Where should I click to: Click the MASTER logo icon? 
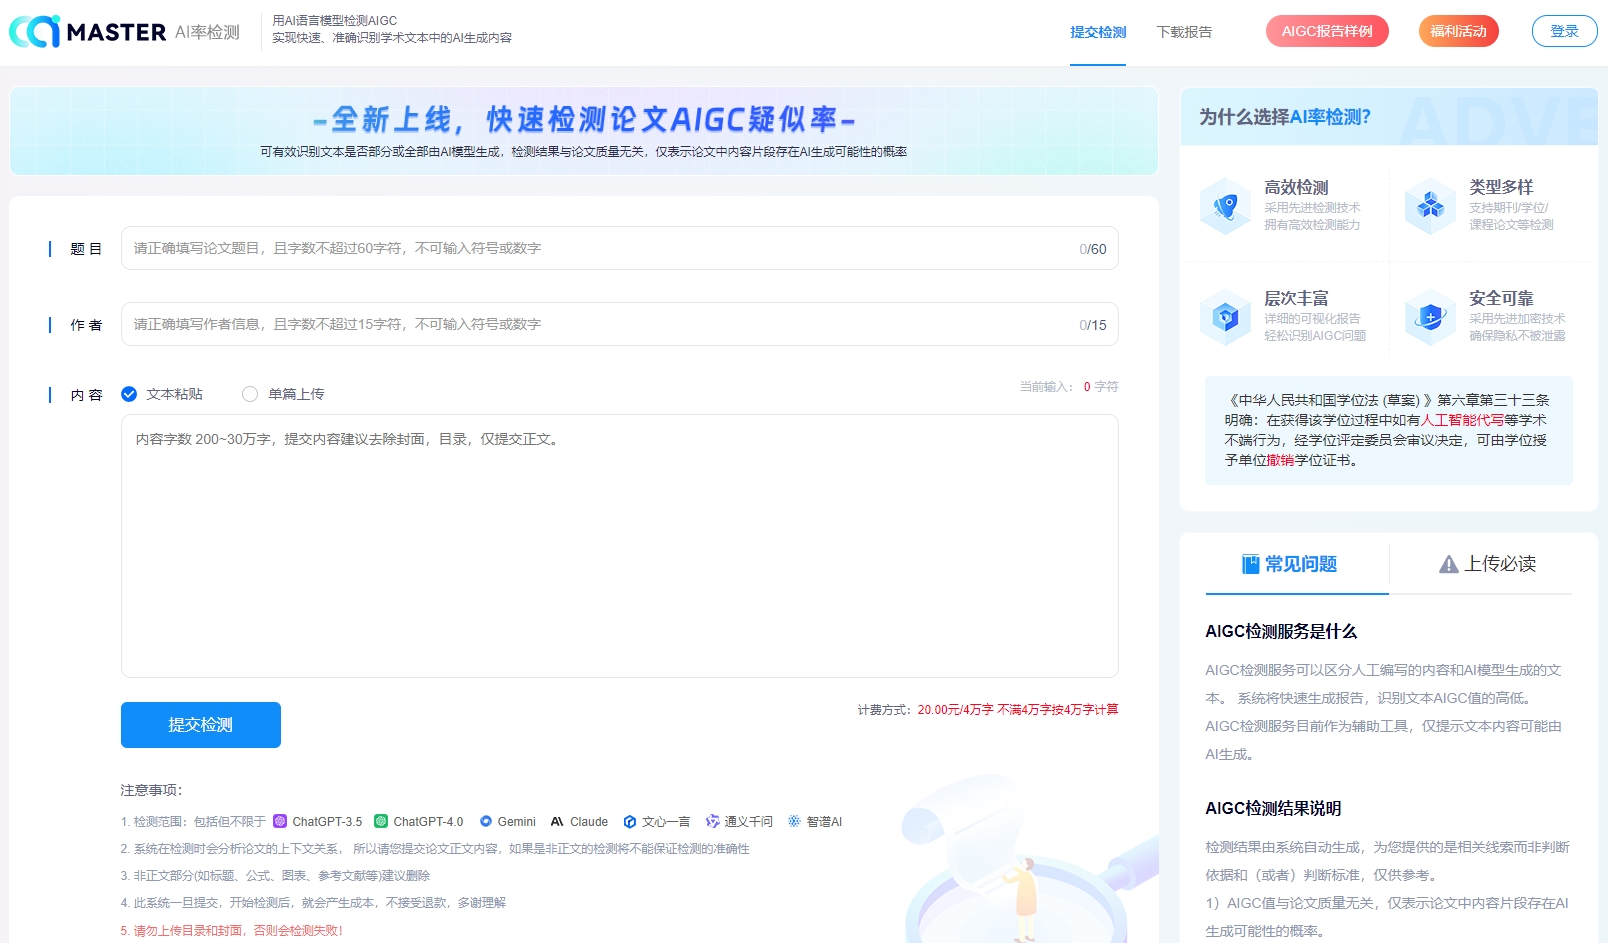(35, 32)
